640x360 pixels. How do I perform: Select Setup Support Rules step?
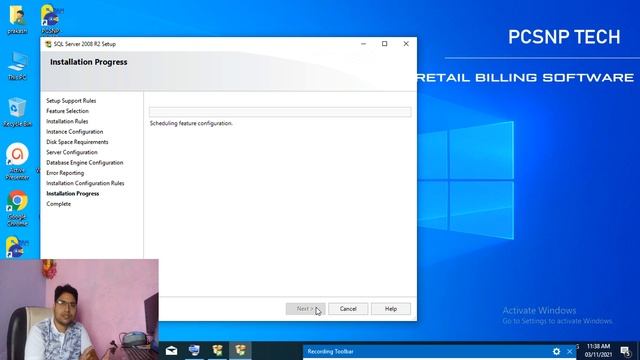coord(71,100)
